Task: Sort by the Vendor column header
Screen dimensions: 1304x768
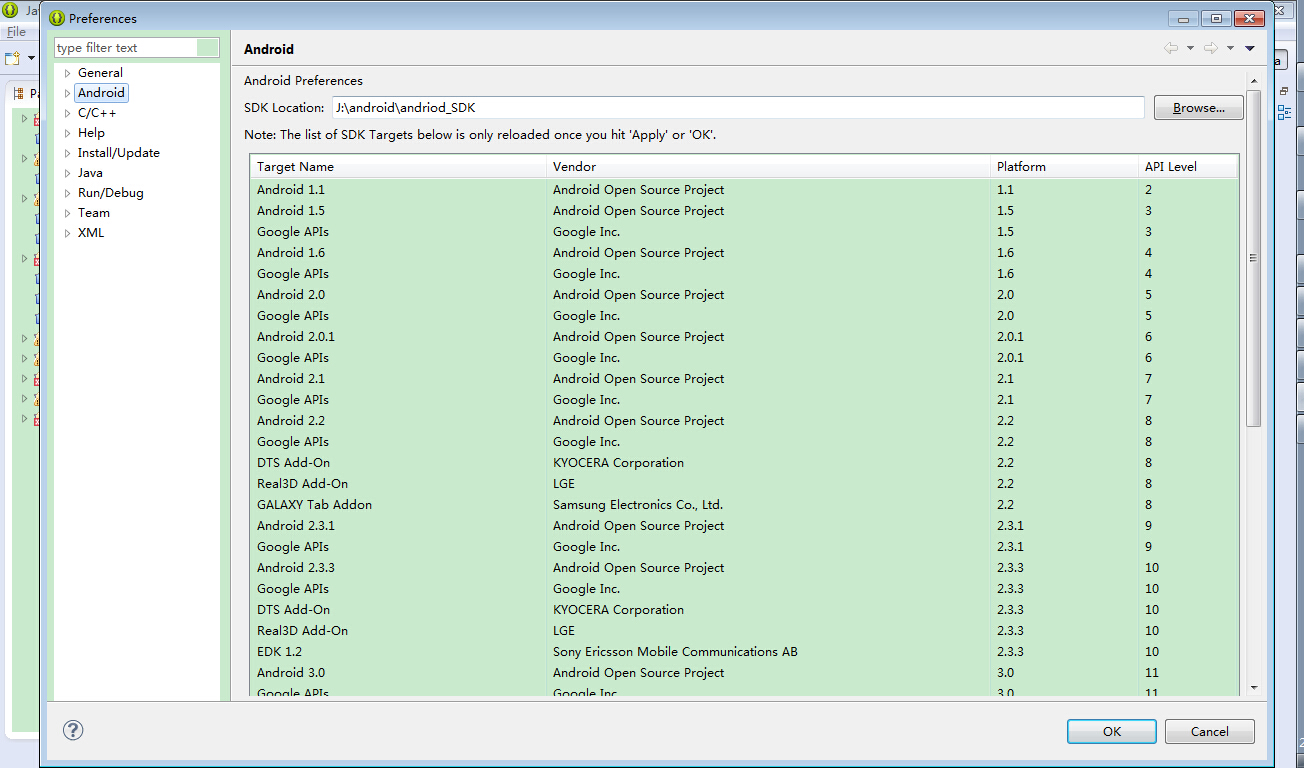Action: pos(768,167)
